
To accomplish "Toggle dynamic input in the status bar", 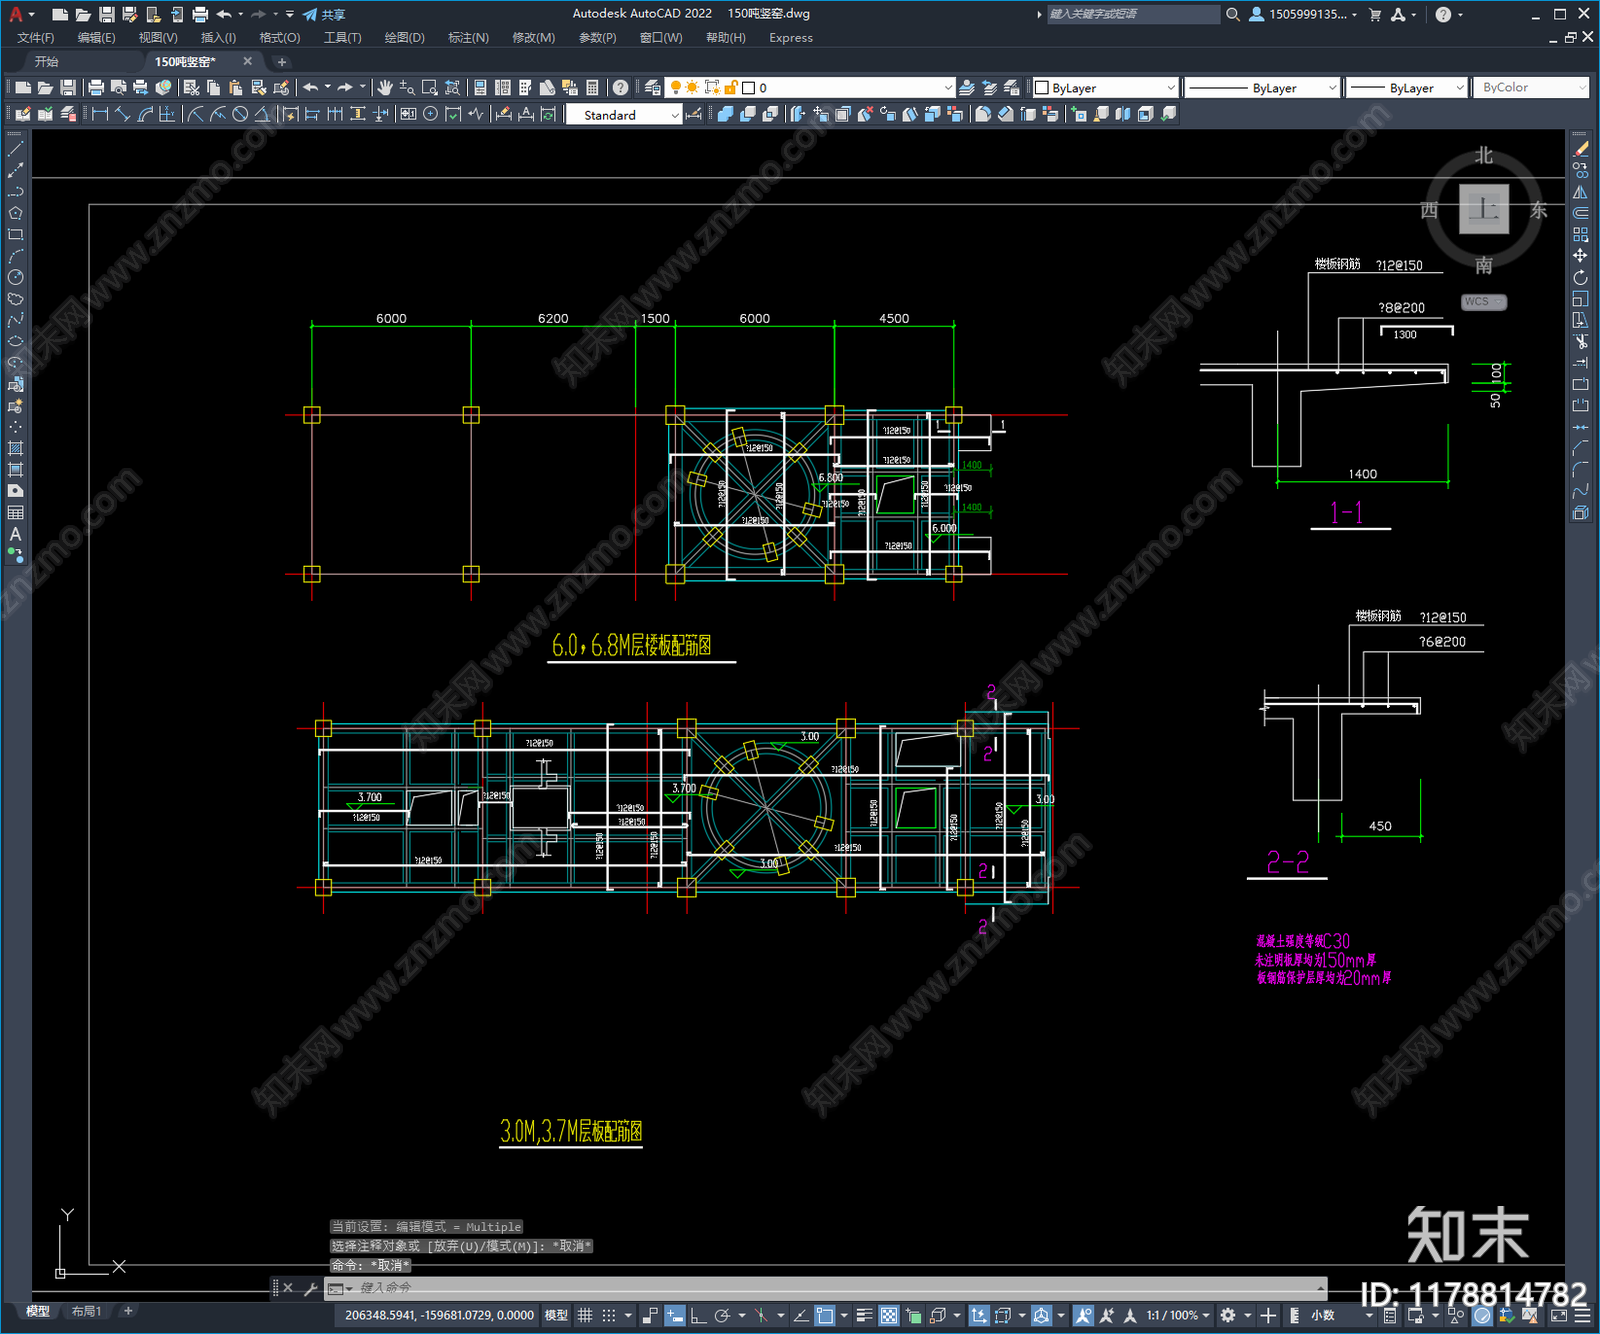I will pos(675,1316).
